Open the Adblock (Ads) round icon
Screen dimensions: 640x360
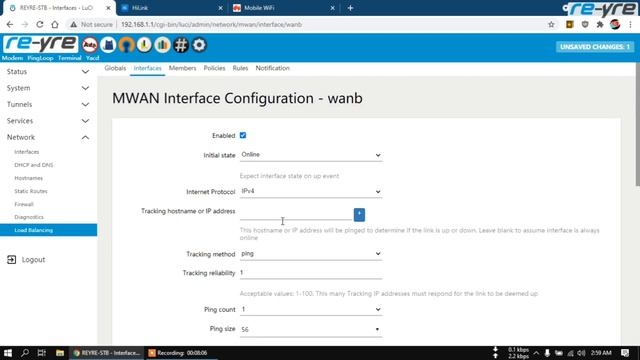pos(90,45)
